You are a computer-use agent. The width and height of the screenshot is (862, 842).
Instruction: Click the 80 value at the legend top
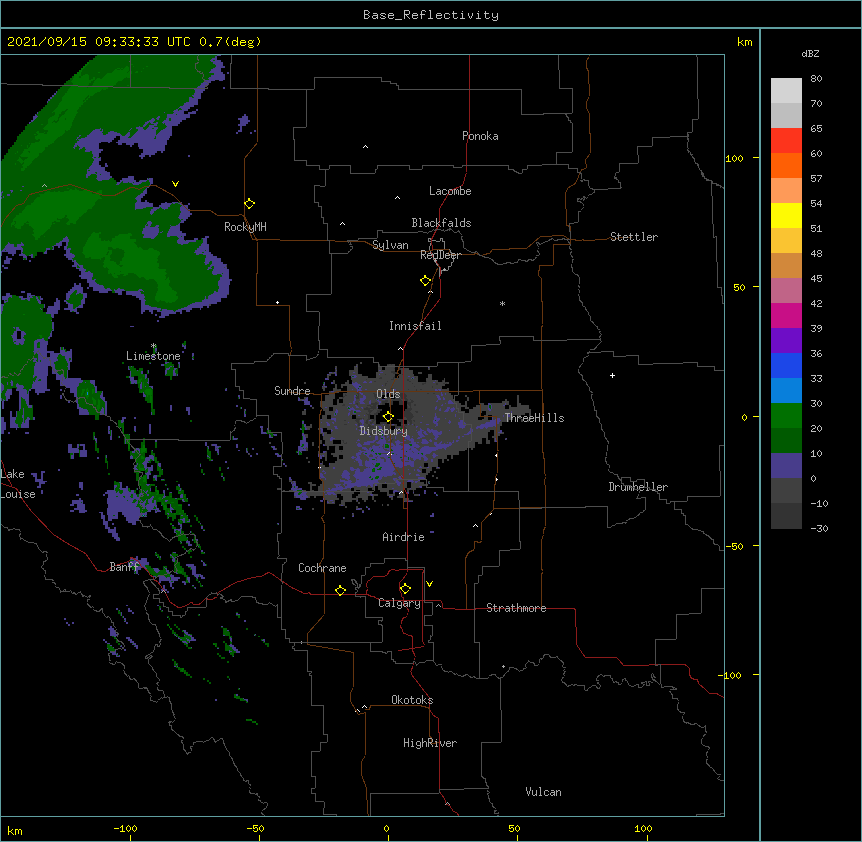click(816, 79)
